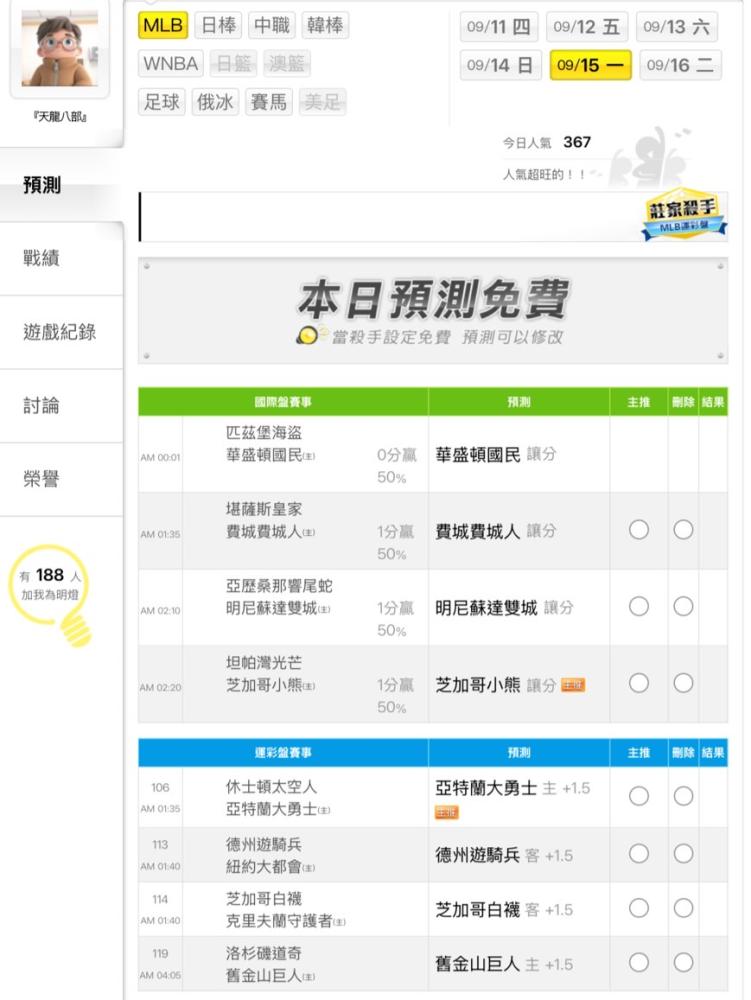Pick the 09/11 四 date button
Image resolution: width=751 pixels, height=1000 pixels.
point(499,27)
